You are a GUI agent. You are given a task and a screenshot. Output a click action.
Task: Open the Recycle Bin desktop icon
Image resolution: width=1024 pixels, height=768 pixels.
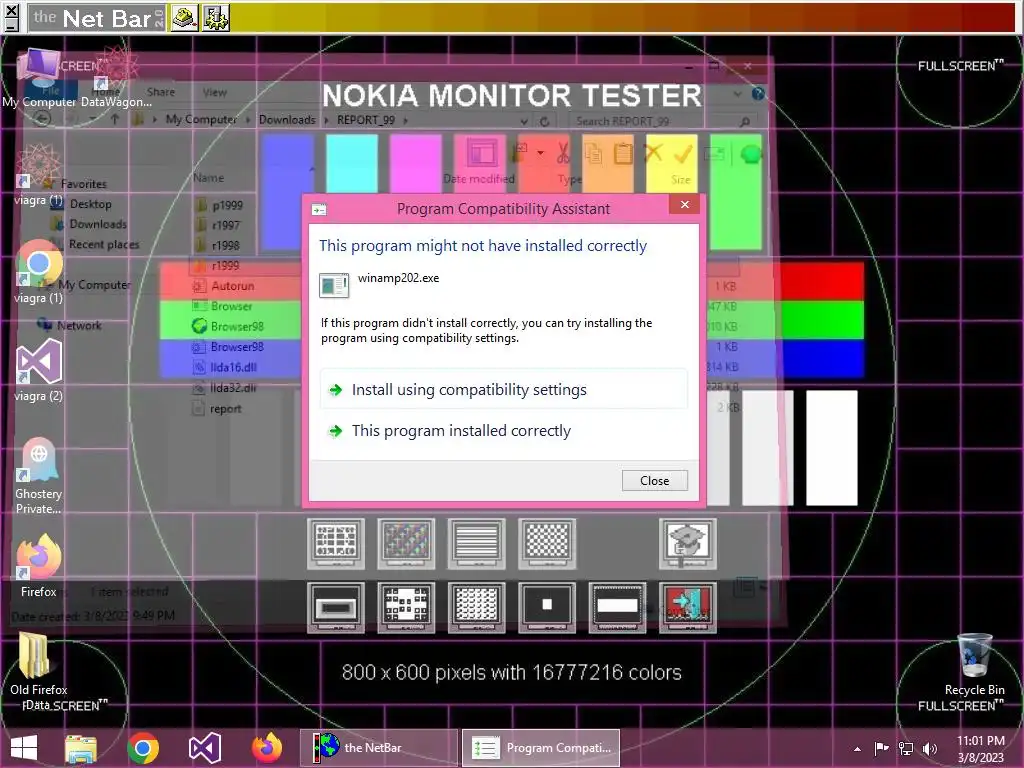(x=974, y=664)
